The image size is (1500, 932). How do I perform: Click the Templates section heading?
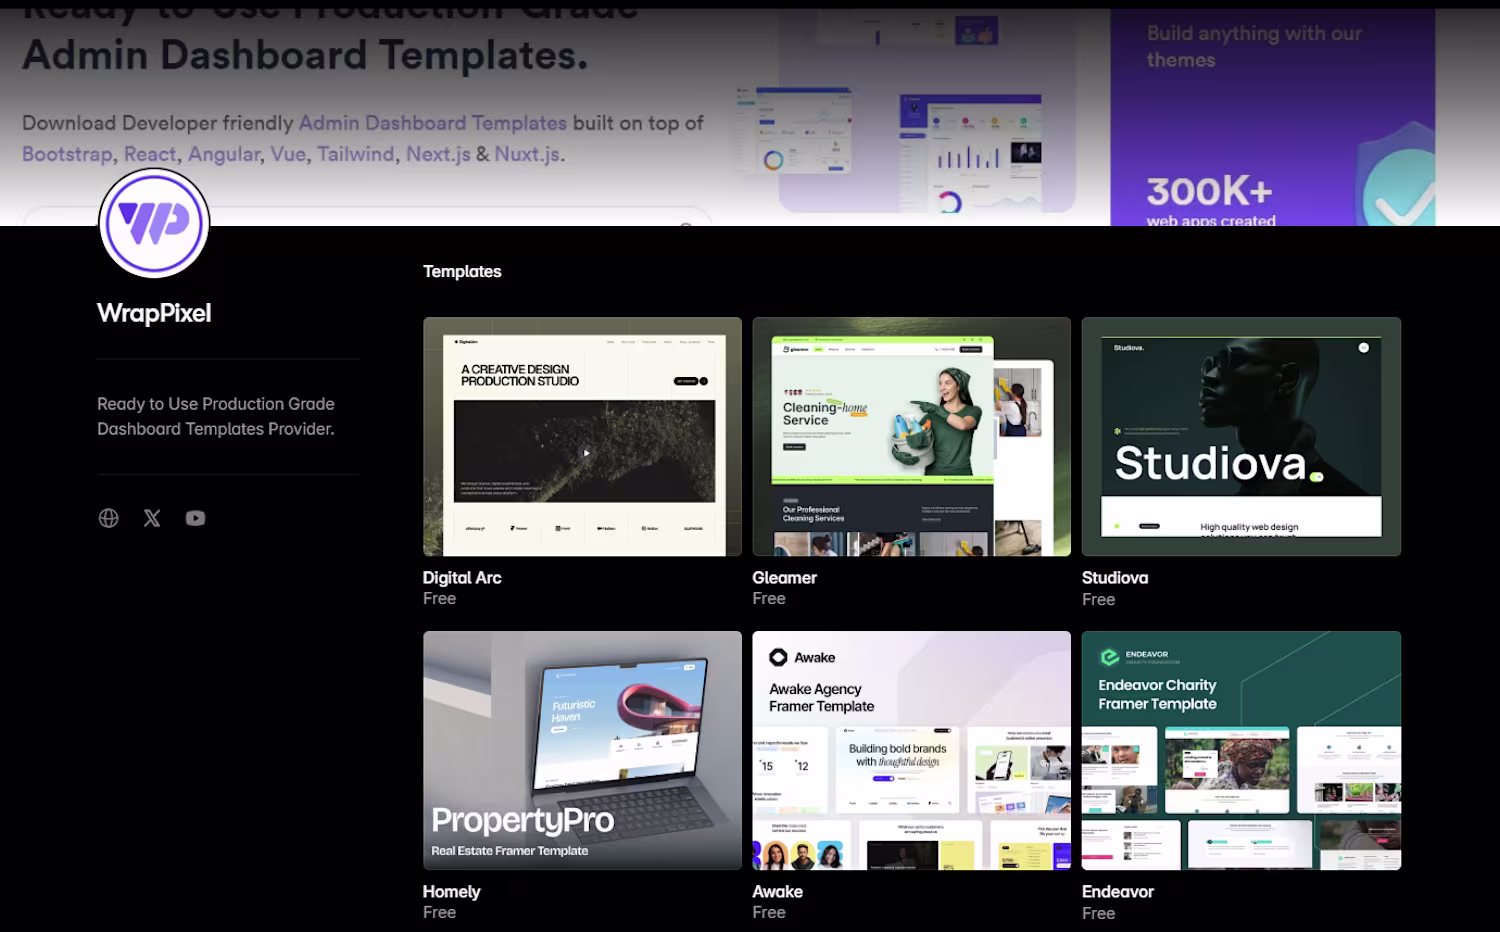pyautogui.click(x=462, y=271)
